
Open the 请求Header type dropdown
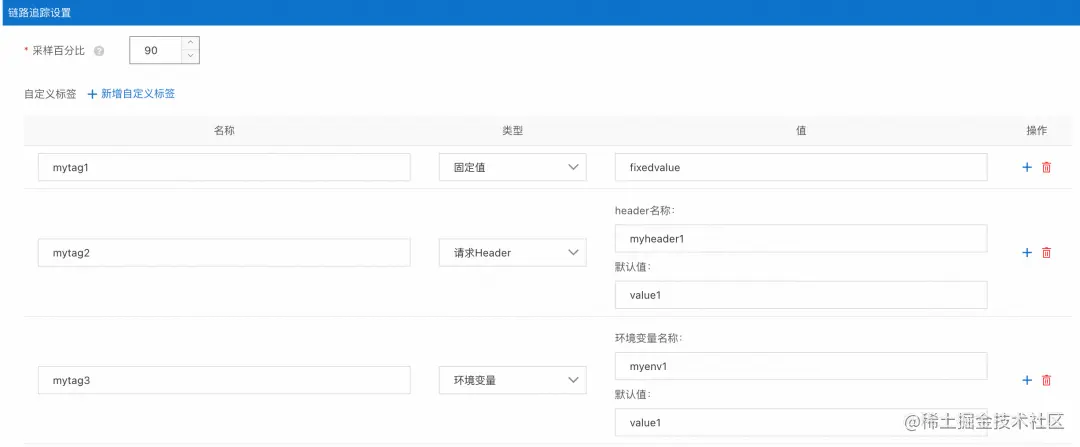(512, 253)
